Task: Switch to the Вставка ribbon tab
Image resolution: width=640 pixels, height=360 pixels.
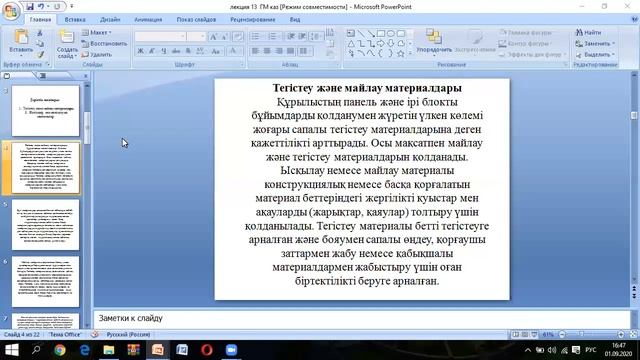Action: tap(75, 20)
